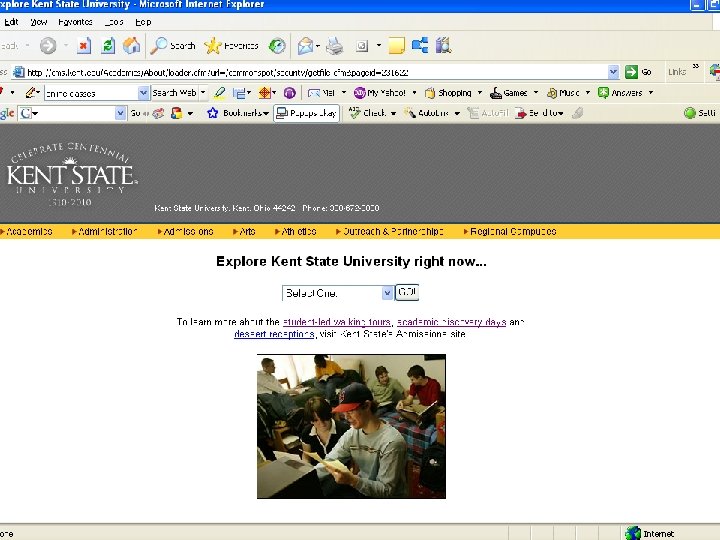
Task: Click the AutoLink button
Action: coord(426,113)
